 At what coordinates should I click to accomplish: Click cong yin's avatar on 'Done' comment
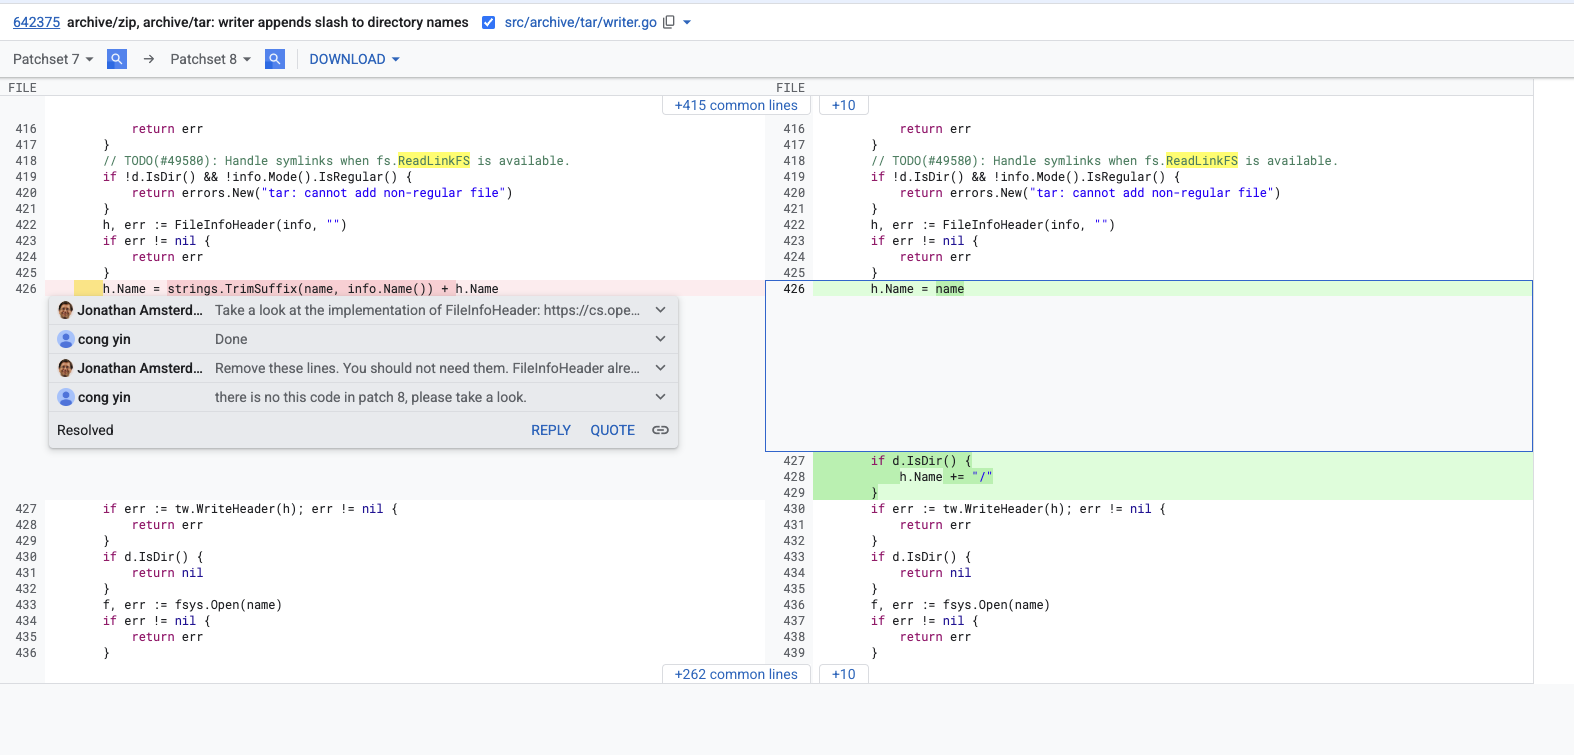(66, 339)
